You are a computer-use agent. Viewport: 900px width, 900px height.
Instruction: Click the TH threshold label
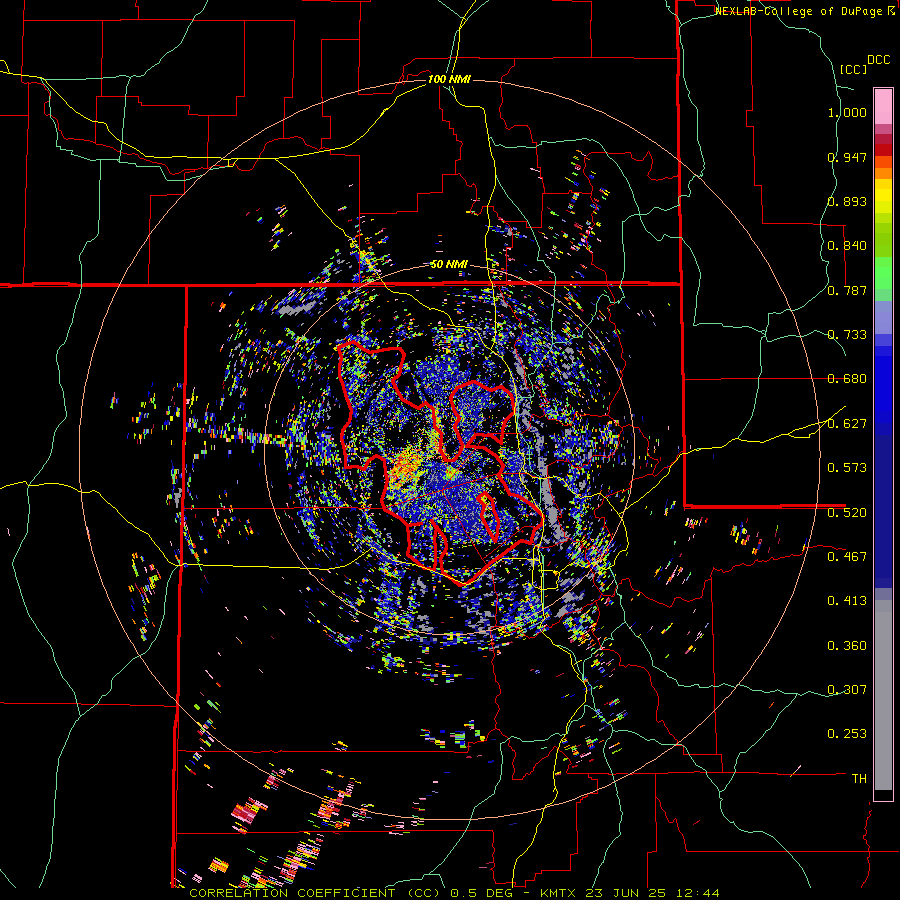(x=859, y=779)
